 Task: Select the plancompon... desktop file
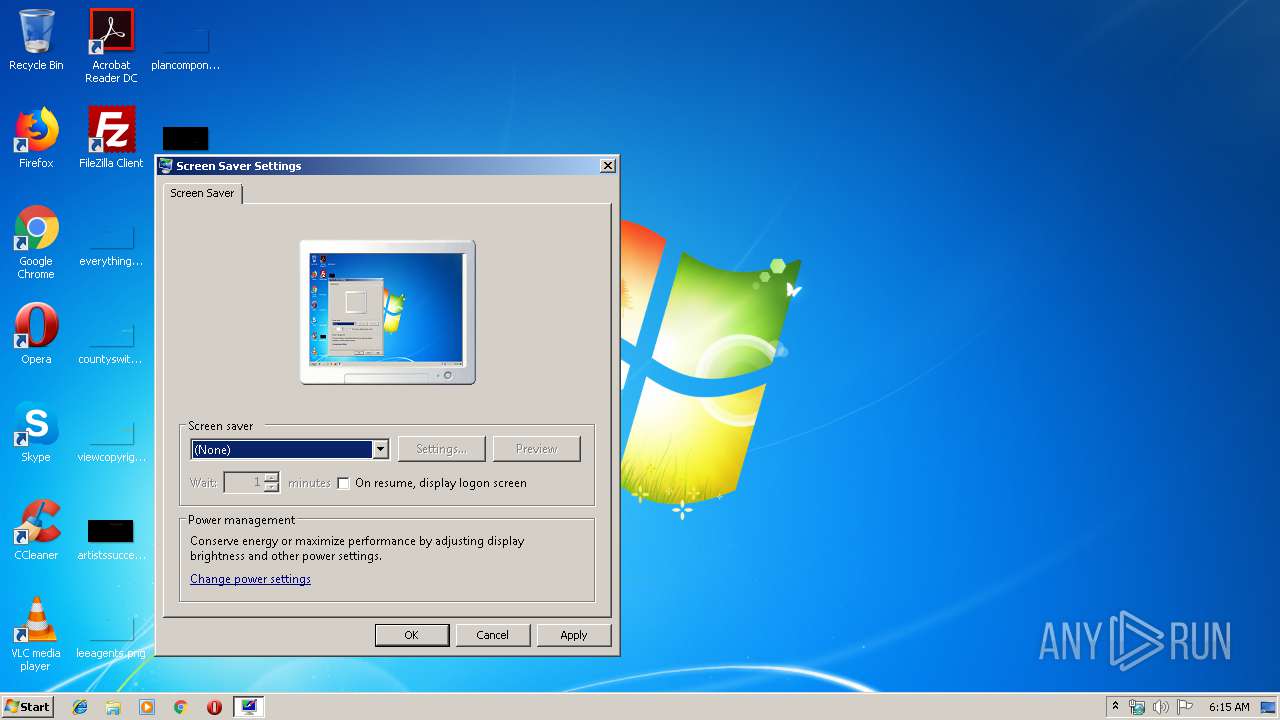tap(185, 46)
